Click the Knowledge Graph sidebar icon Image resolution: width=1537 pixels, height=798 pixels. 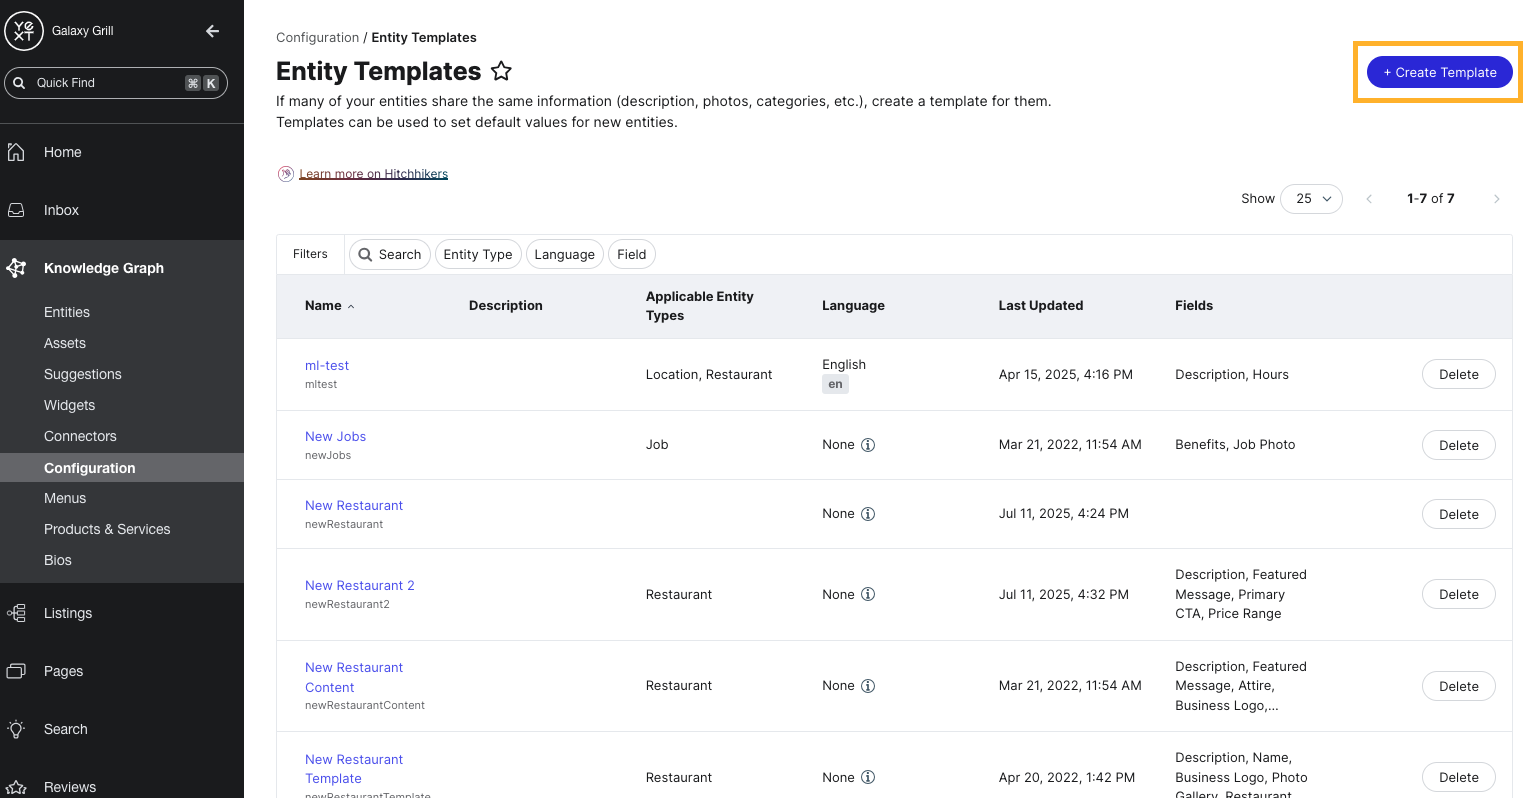click(x=15, y=268)
